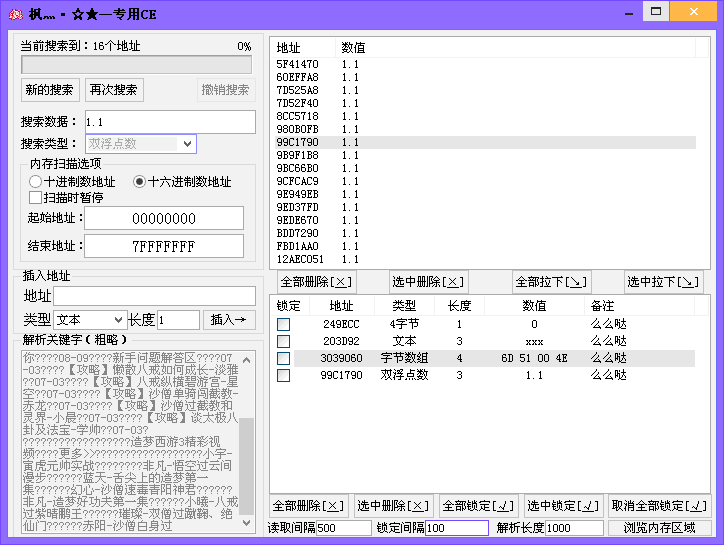
Task: Click the bottom 全部删除[×] button
Action: [309, 506]
